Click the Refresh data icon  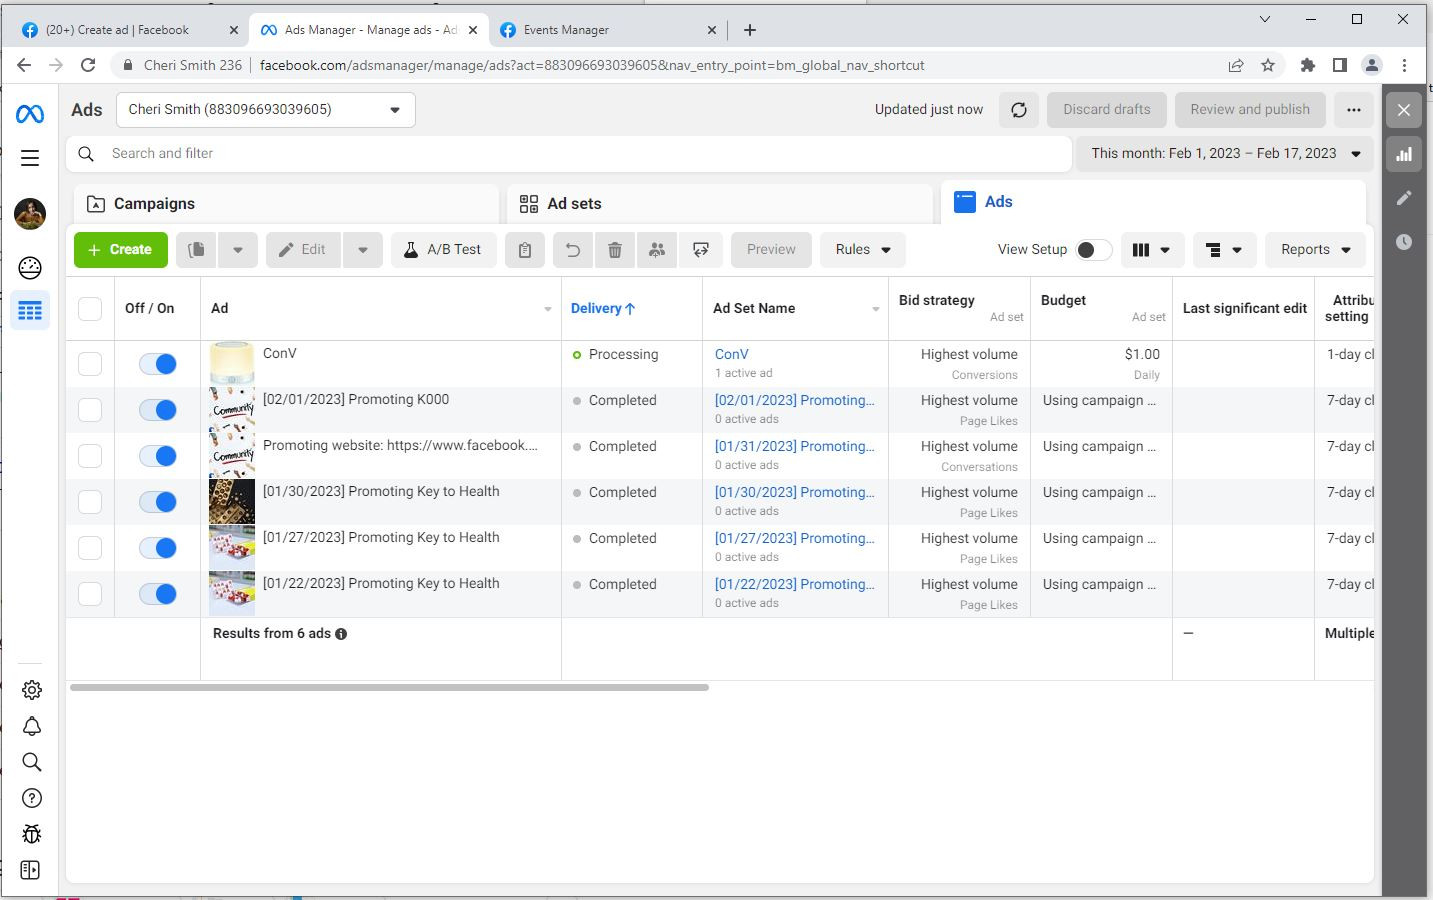[1019, 110]
